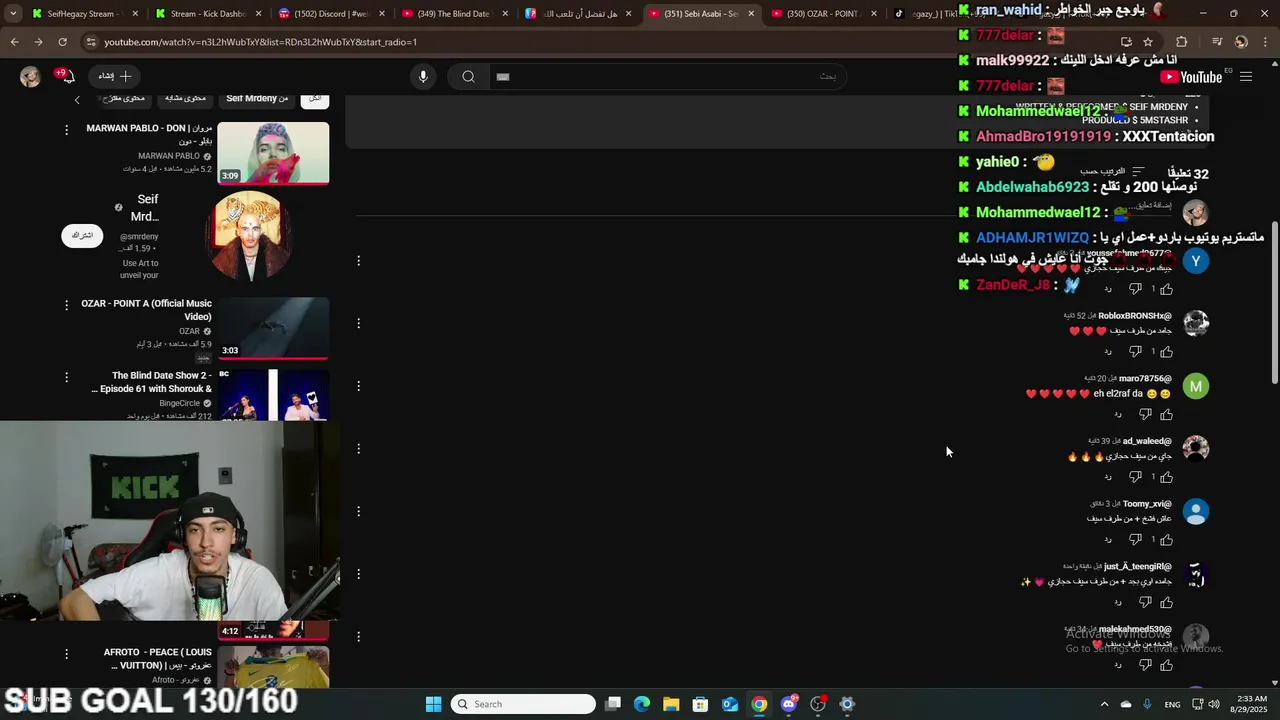
Task: Like the RobloxBRONSHx comment
Action: (1166, 351)
